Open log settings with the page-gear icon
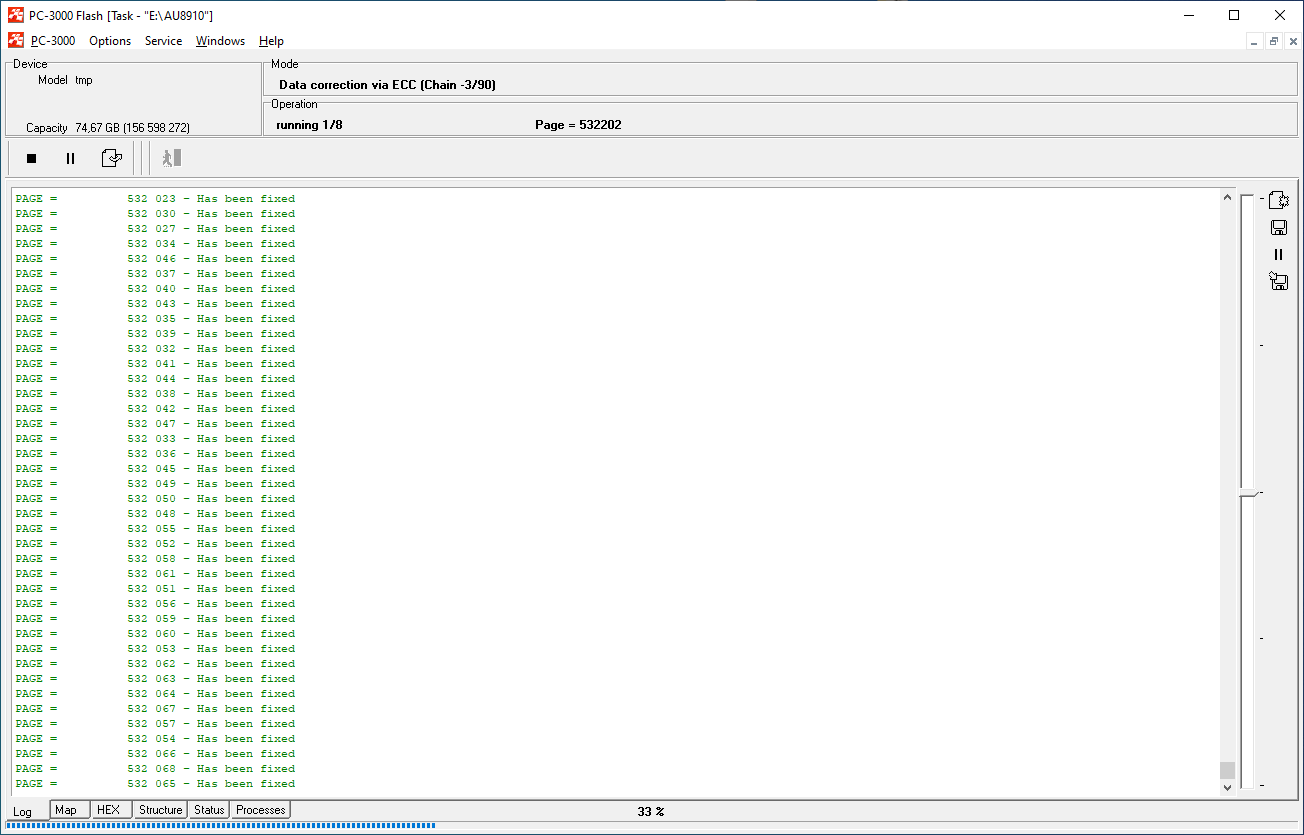Image resolution: width=1304 pixels, height=835 pixels. [x=1278, y=200]
